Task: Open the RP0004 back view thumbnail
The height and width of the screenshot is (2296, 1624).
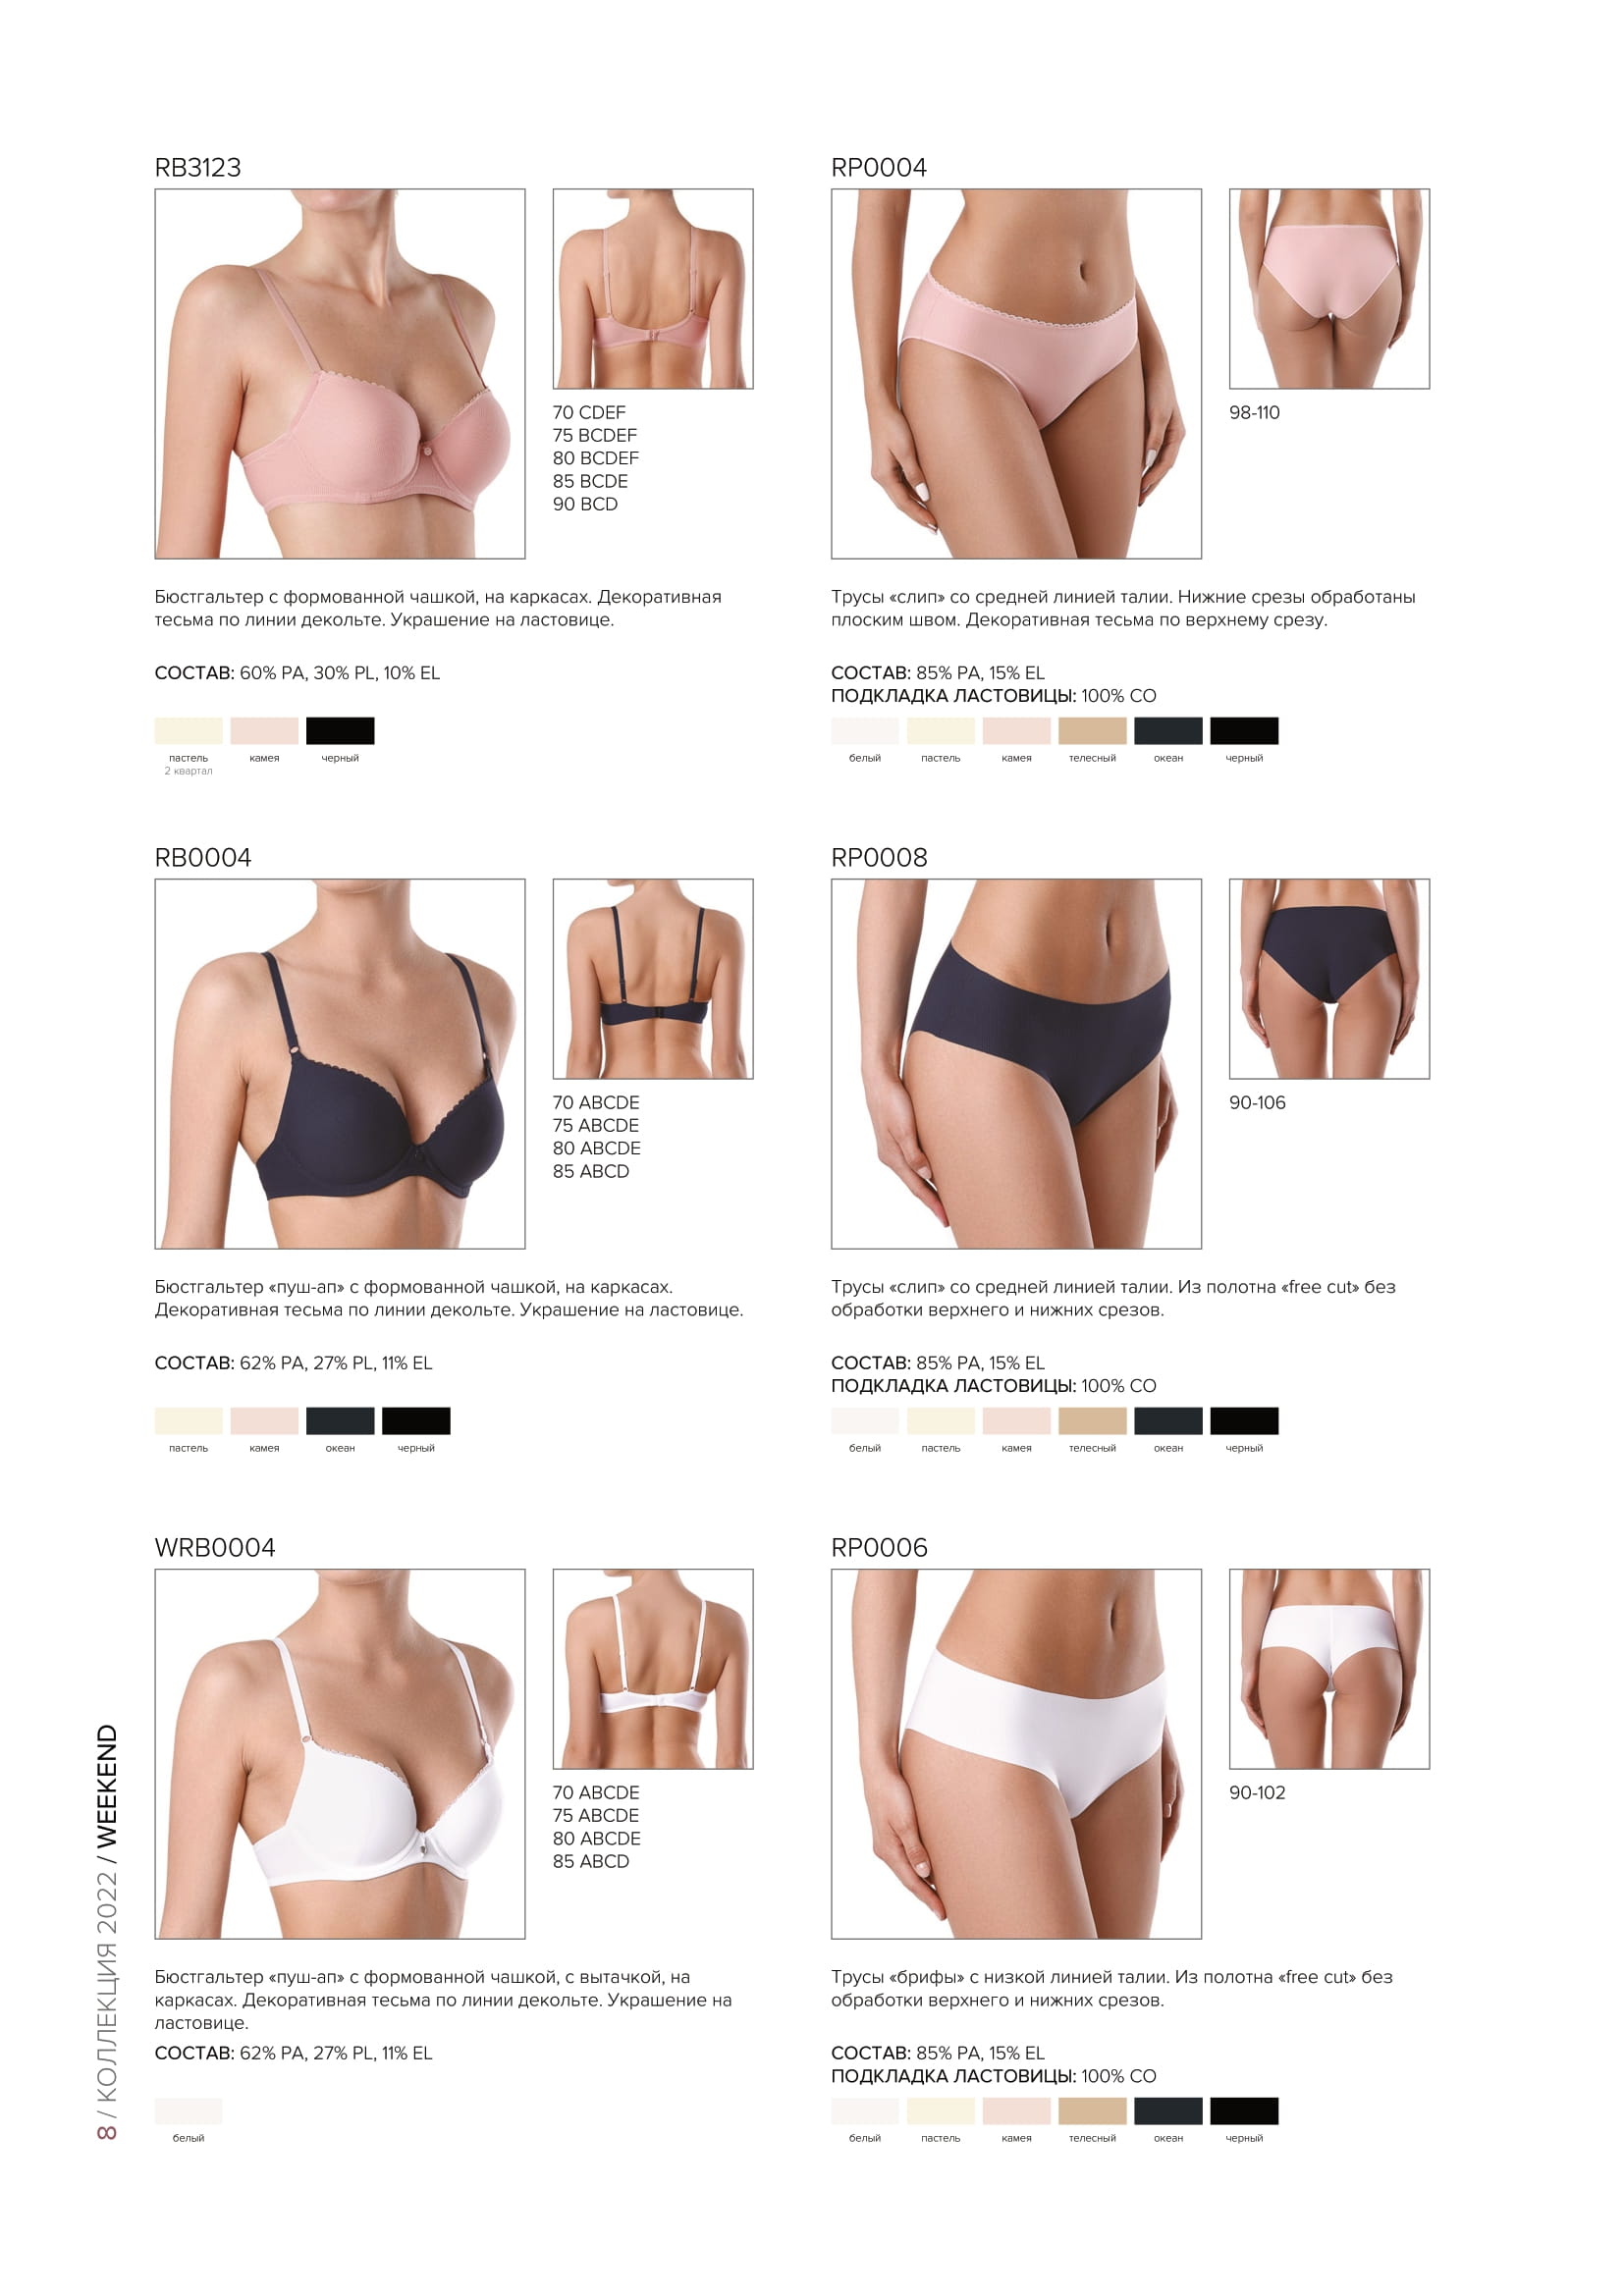Action: [1329, 289]
